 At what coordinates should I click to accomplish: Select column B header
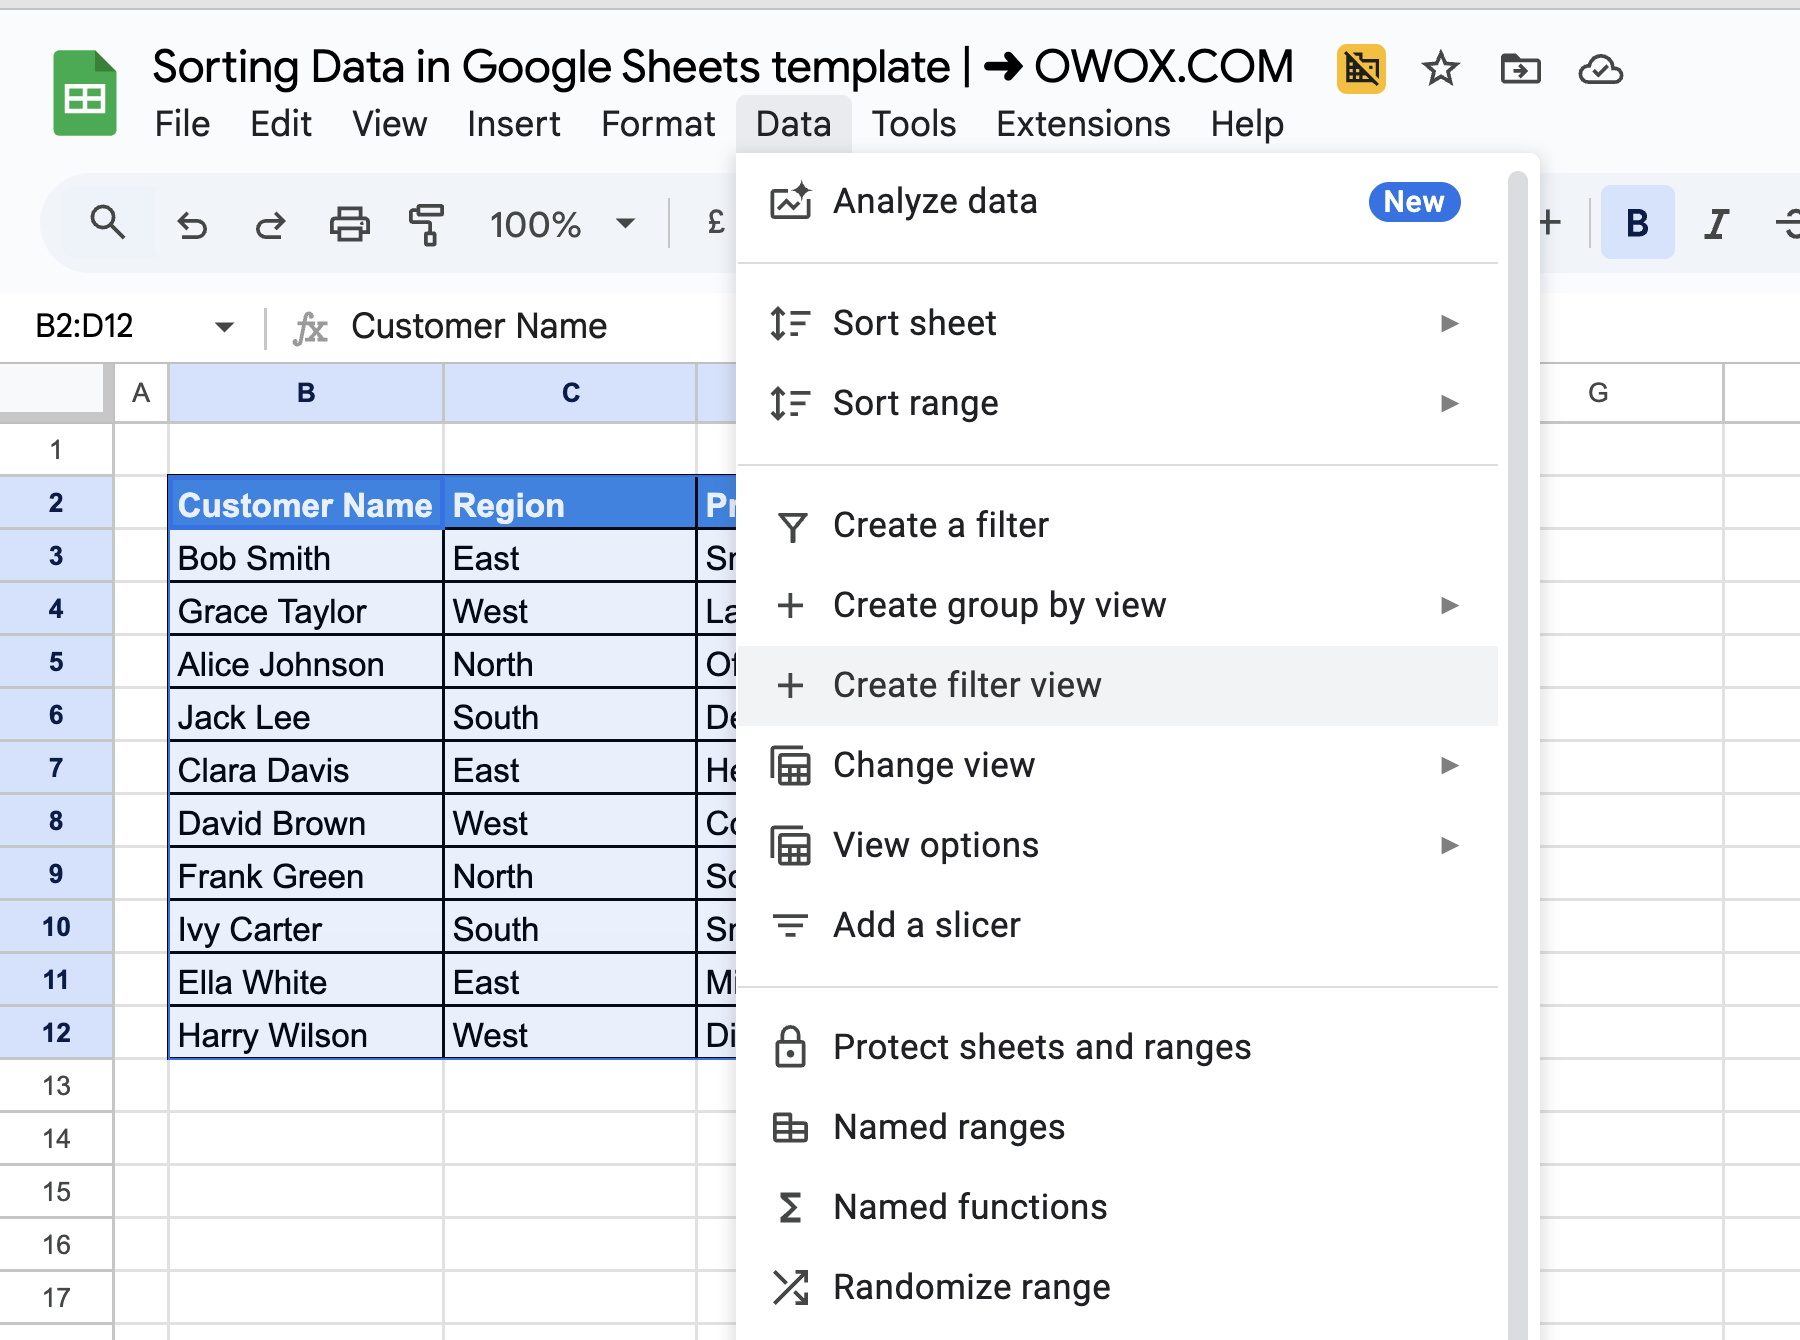pyautogui.click(x=306, y=393)
